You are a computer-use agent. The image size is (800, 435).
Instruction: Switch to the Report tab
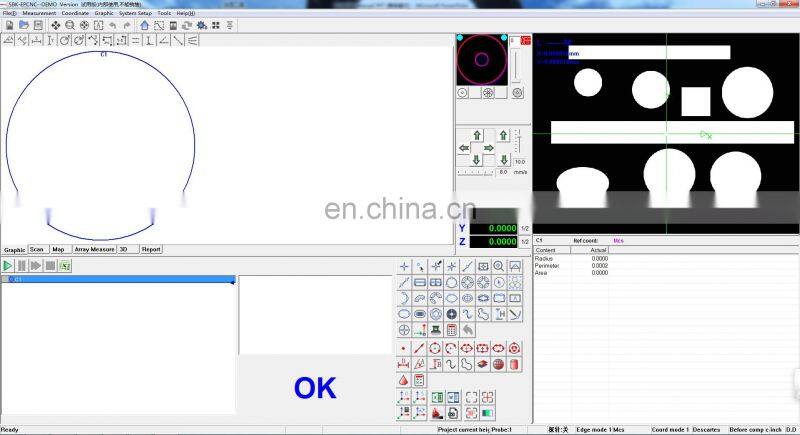[151, 249]
